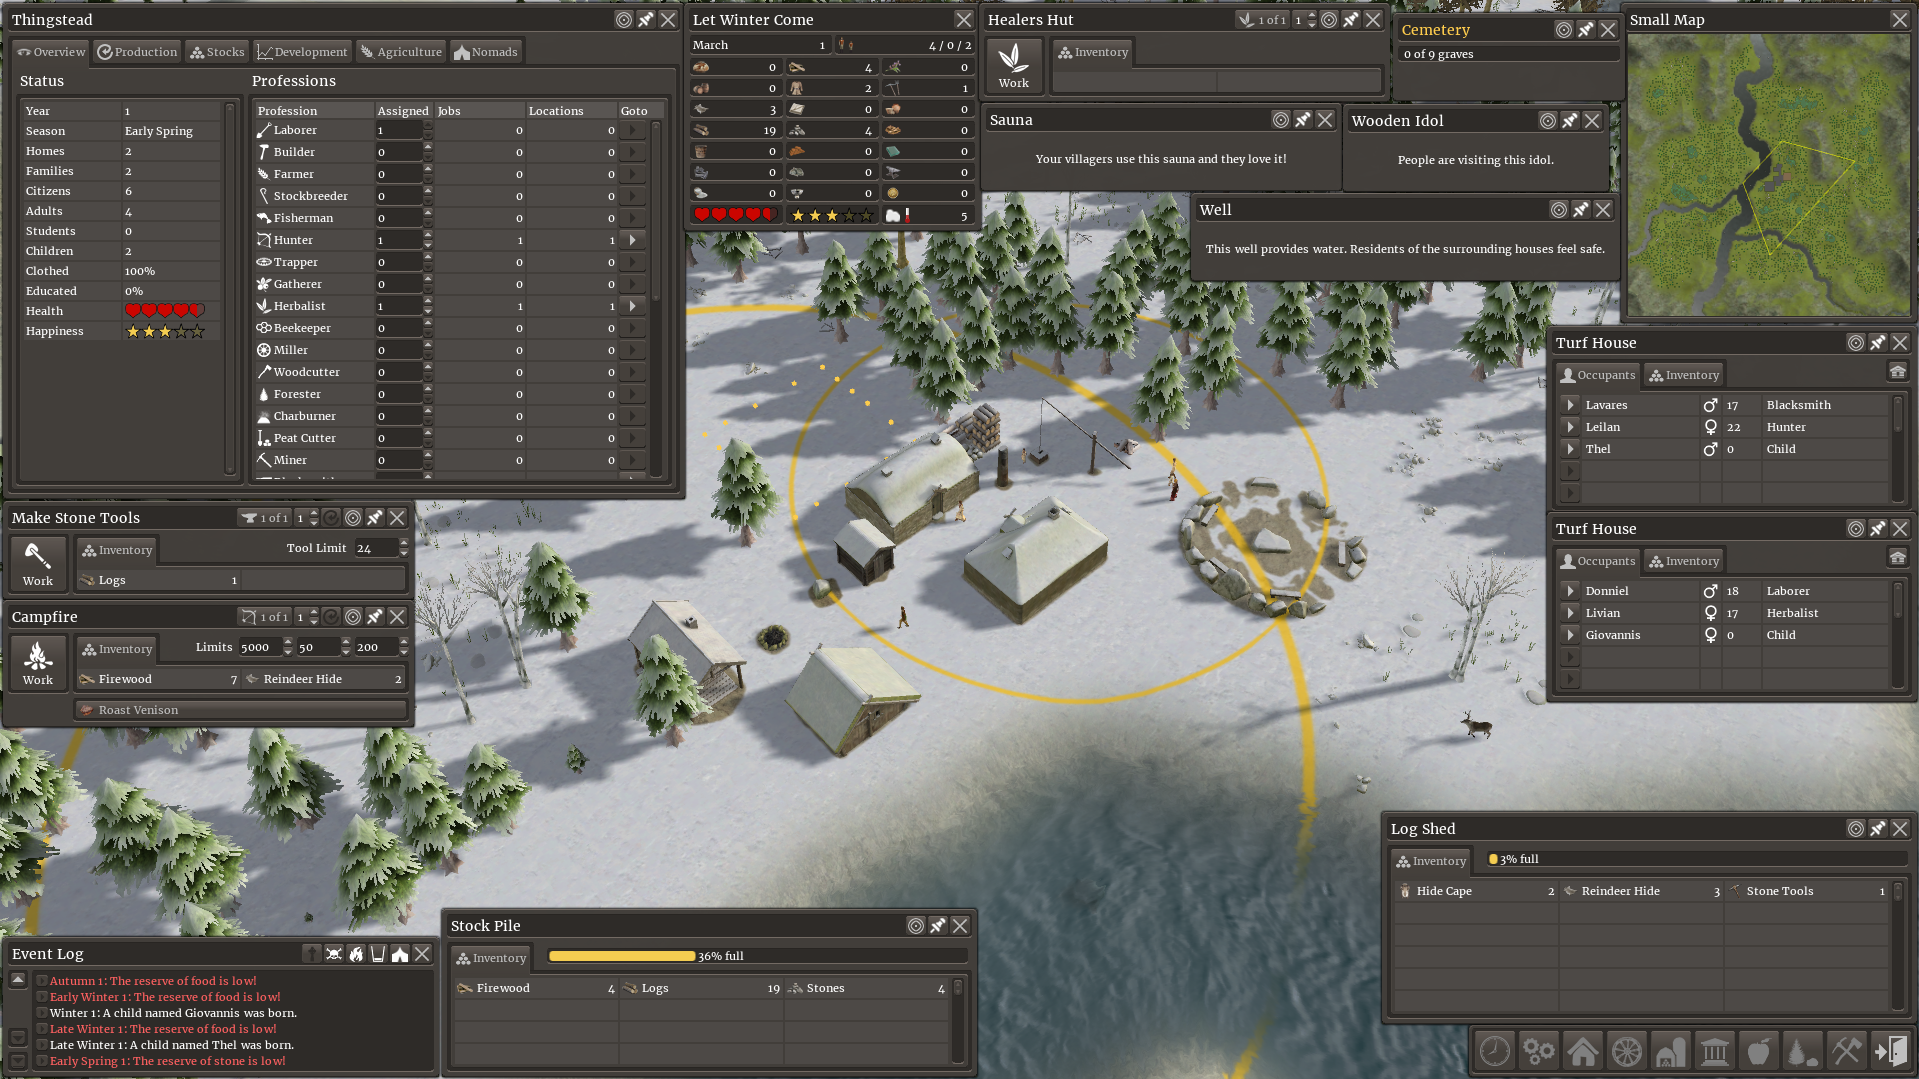1919x1079 pixels.
Task: Open the pickaxe and axe tools menu
Action: [1846, 1051]
